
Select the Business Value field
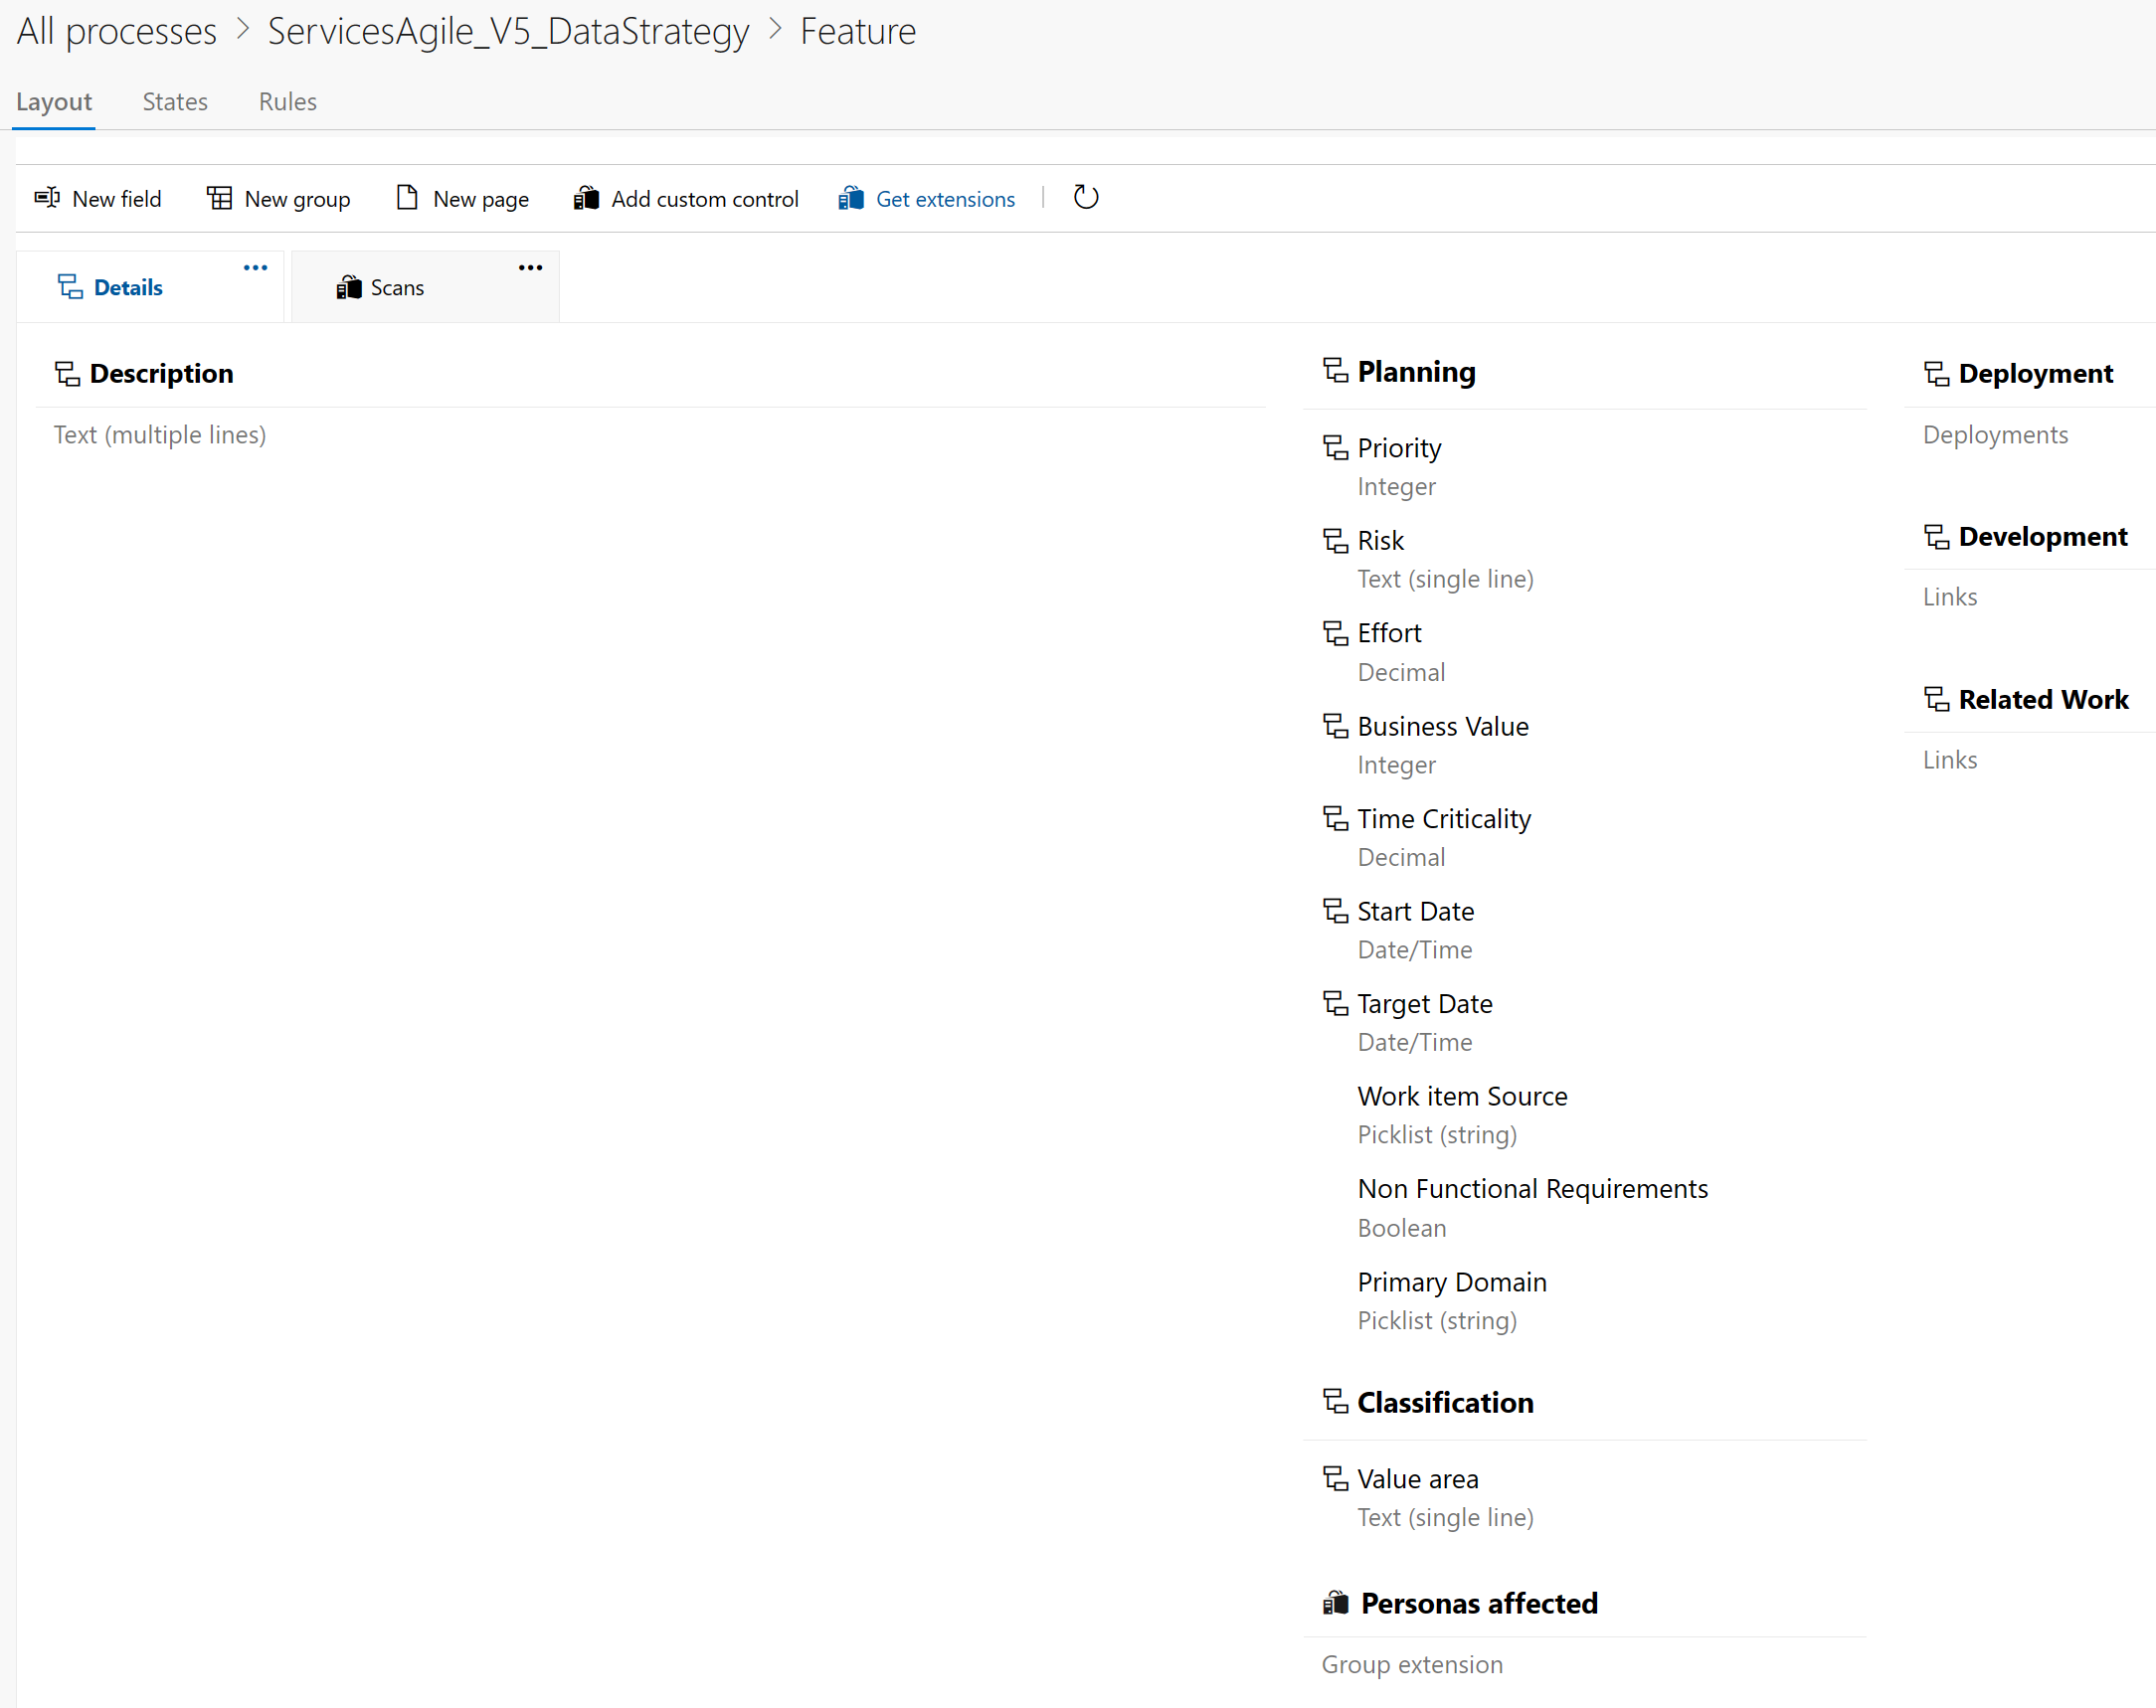[1442, 725]
